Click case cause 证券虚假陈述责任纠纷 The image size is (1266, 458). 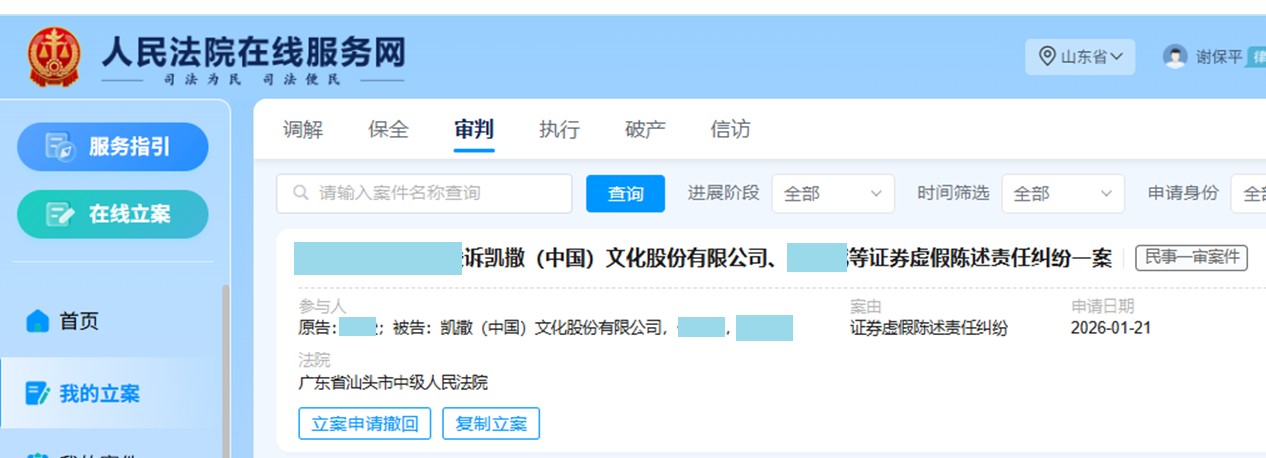pos(929,328)
